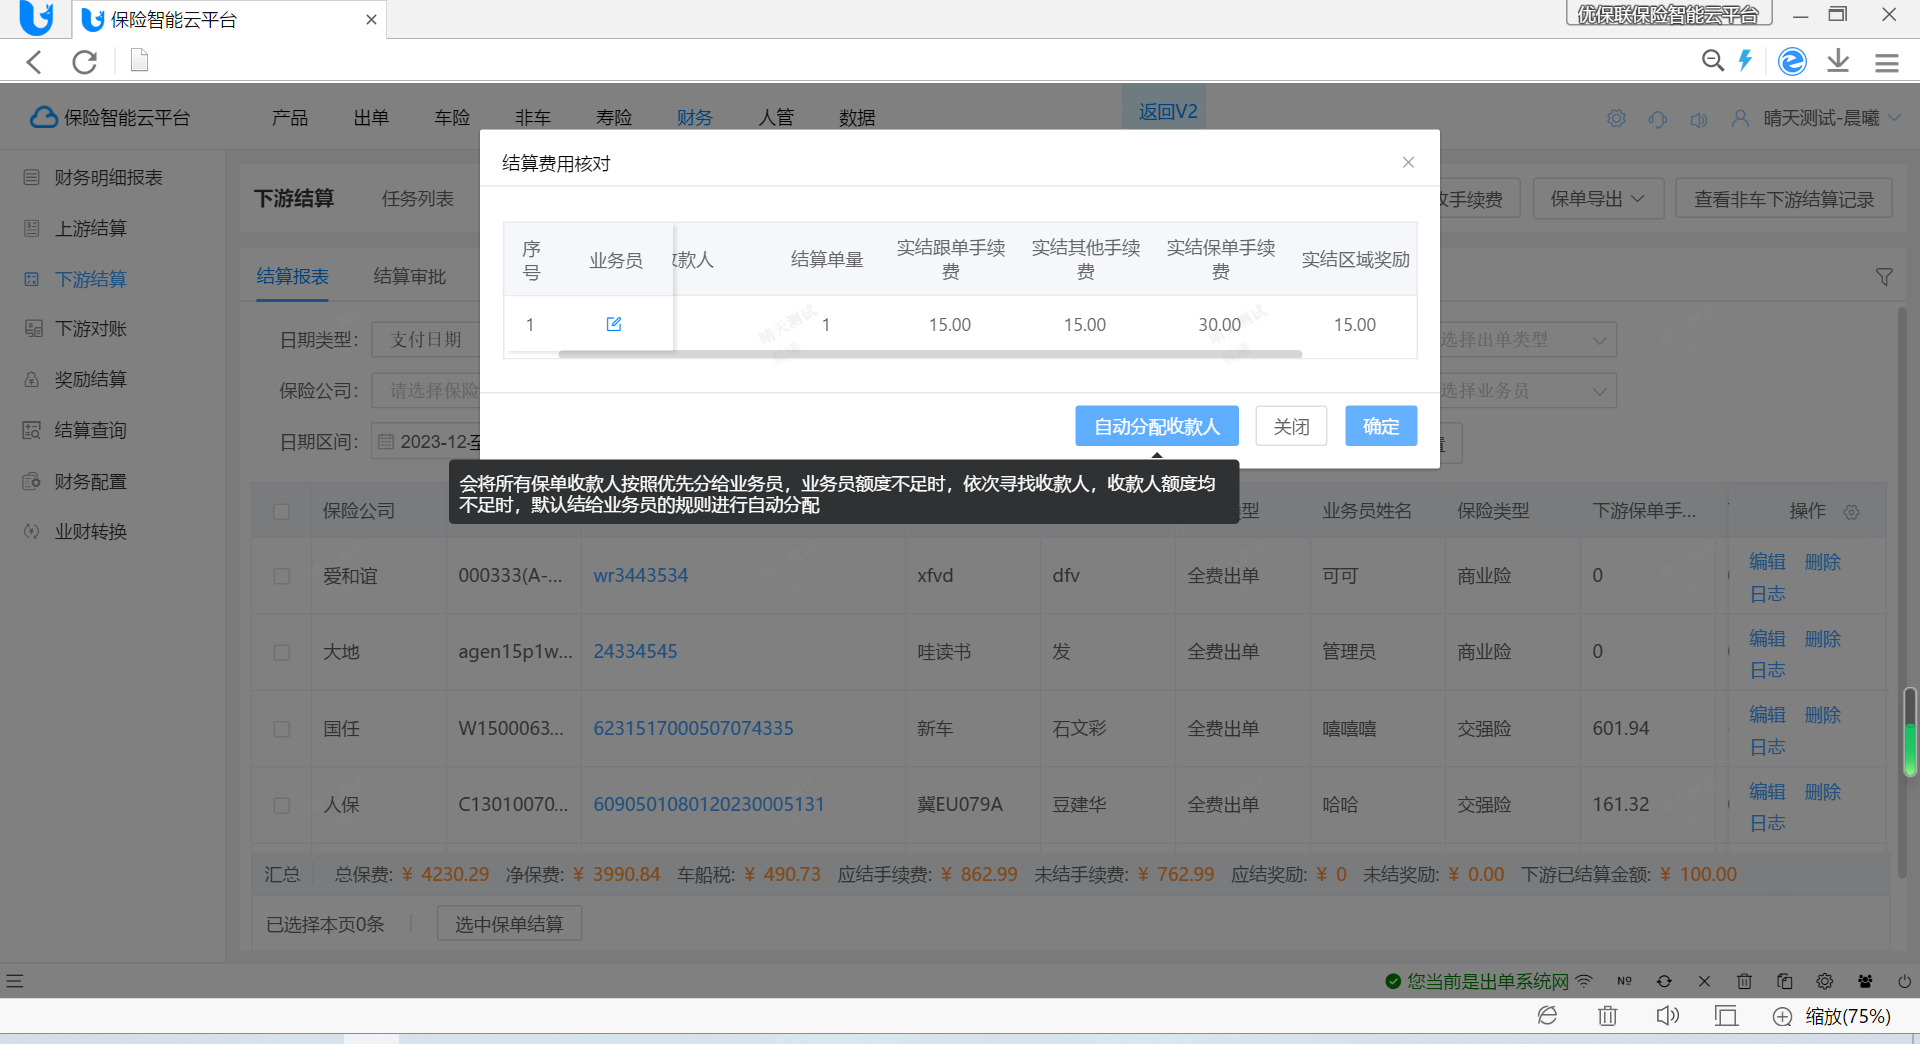Switch to the 结算审批 tab
Screen dimensions: 1920x1044
coord(410,276)
